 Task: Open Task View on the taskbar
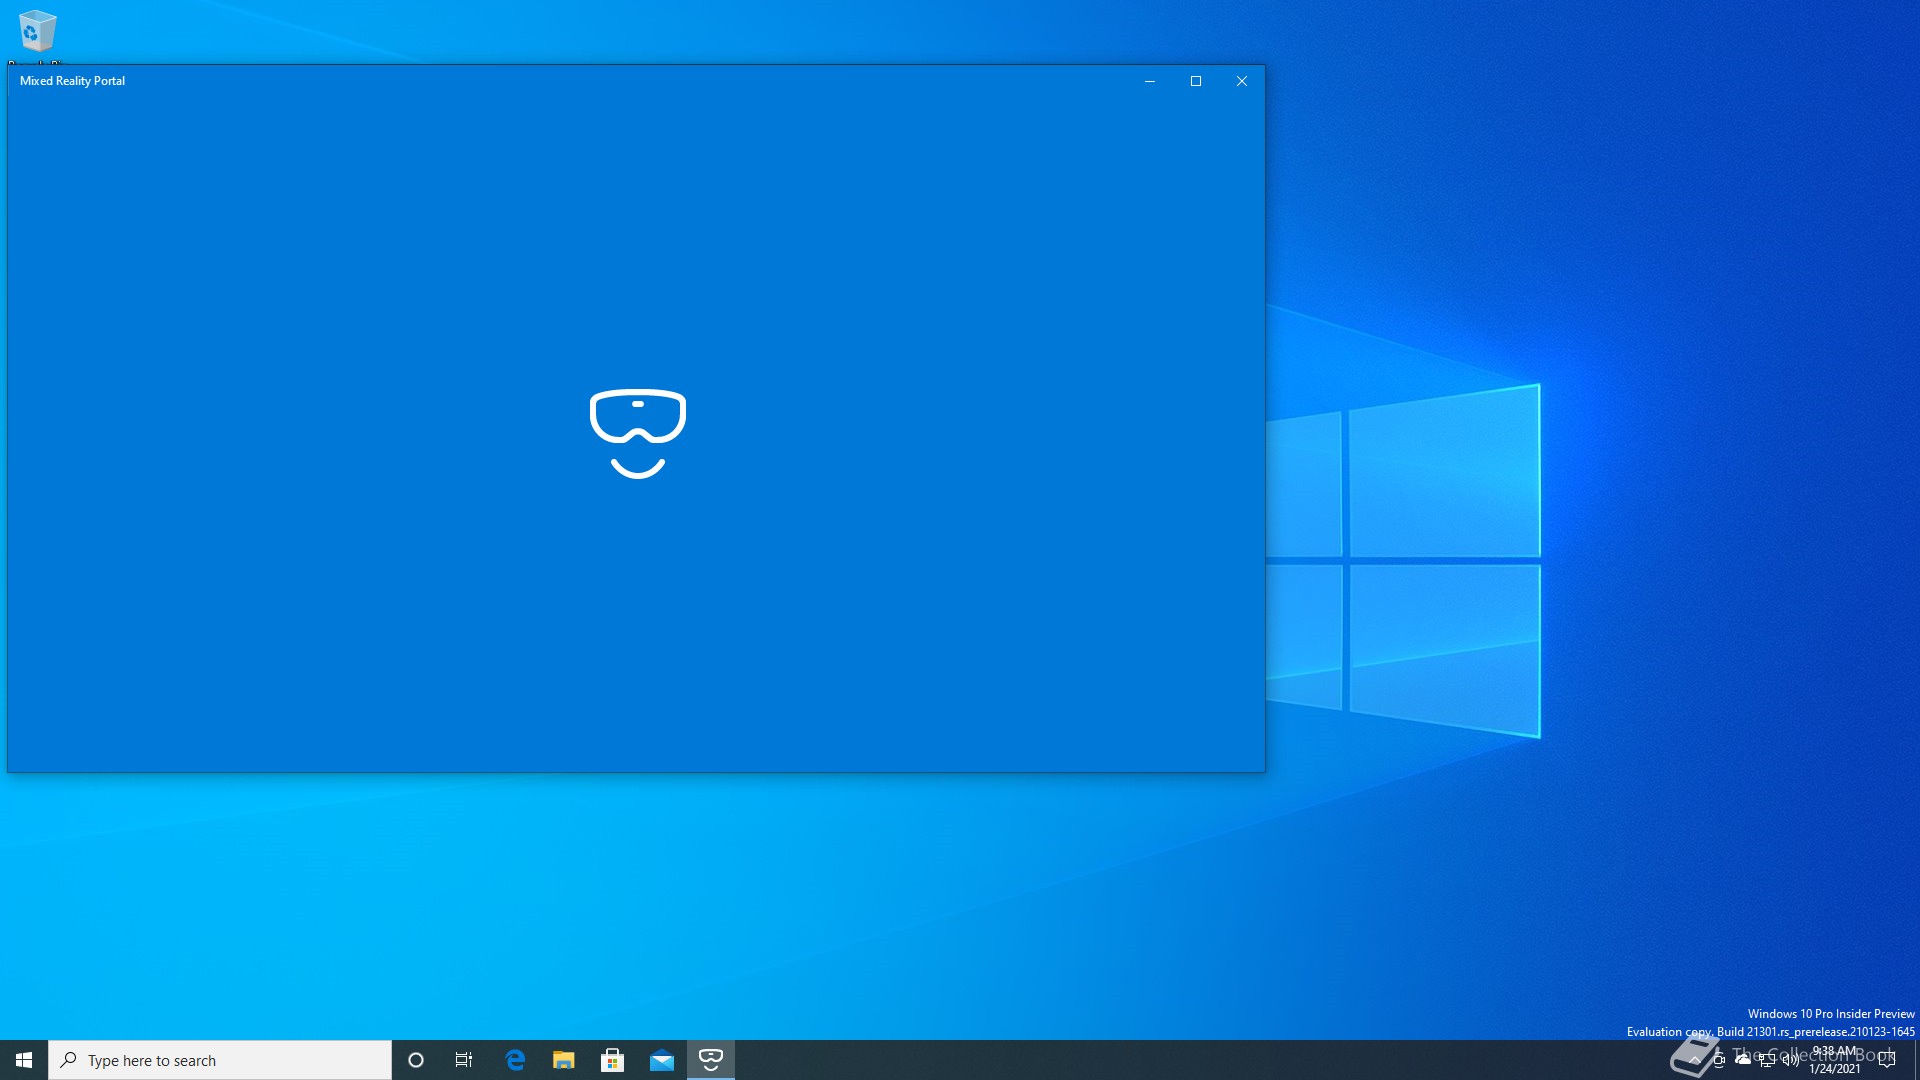(464, 1060)
